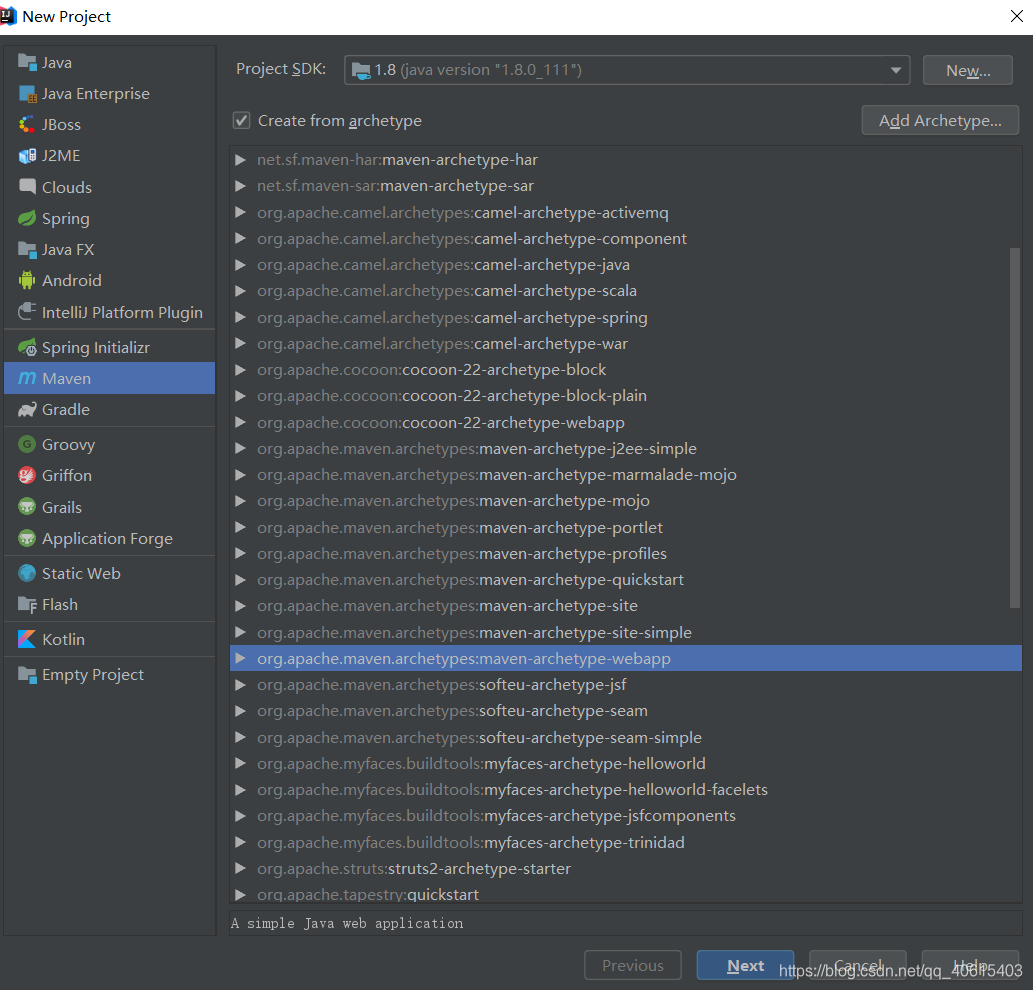Click the J2ME icon
This screenshot has height=990, width=1033.
point(27,156)
